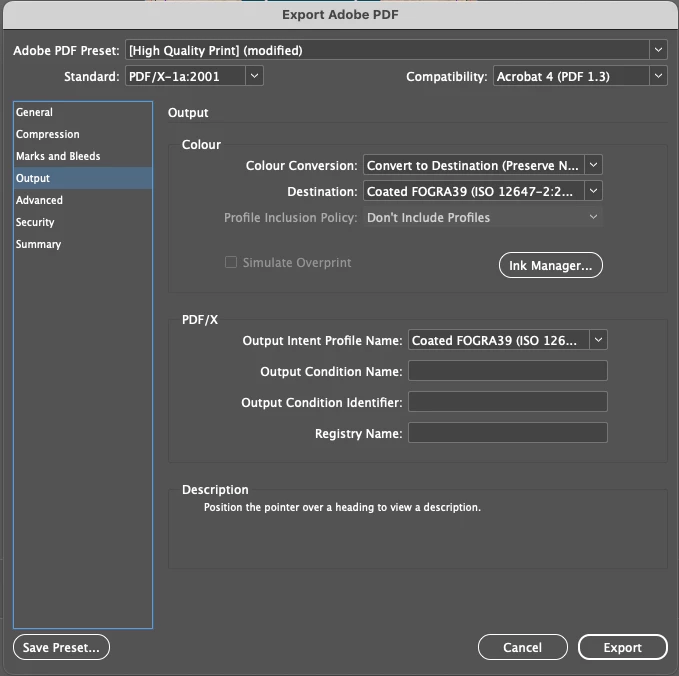
Task: Click the Colour section heading
Action: [201, 145]
